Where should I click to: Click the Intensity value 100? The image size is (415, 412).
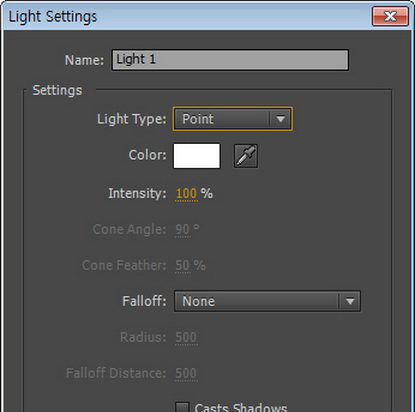(x=186, y=193)
